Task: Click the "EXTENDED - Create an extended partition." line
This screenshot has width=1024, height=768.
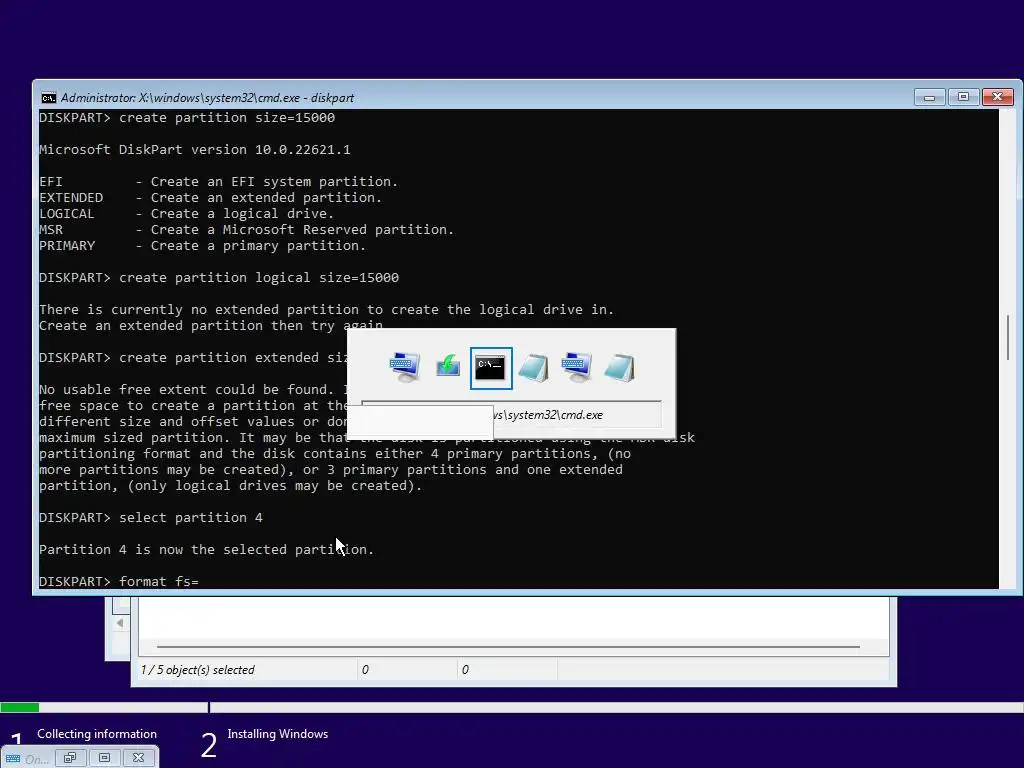Action: [210, 198]
